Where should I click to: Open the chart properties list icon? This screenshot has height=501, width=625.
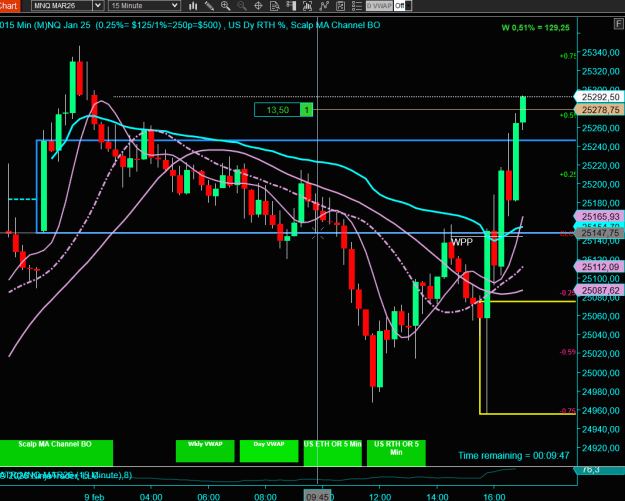[x=357, y=6]
